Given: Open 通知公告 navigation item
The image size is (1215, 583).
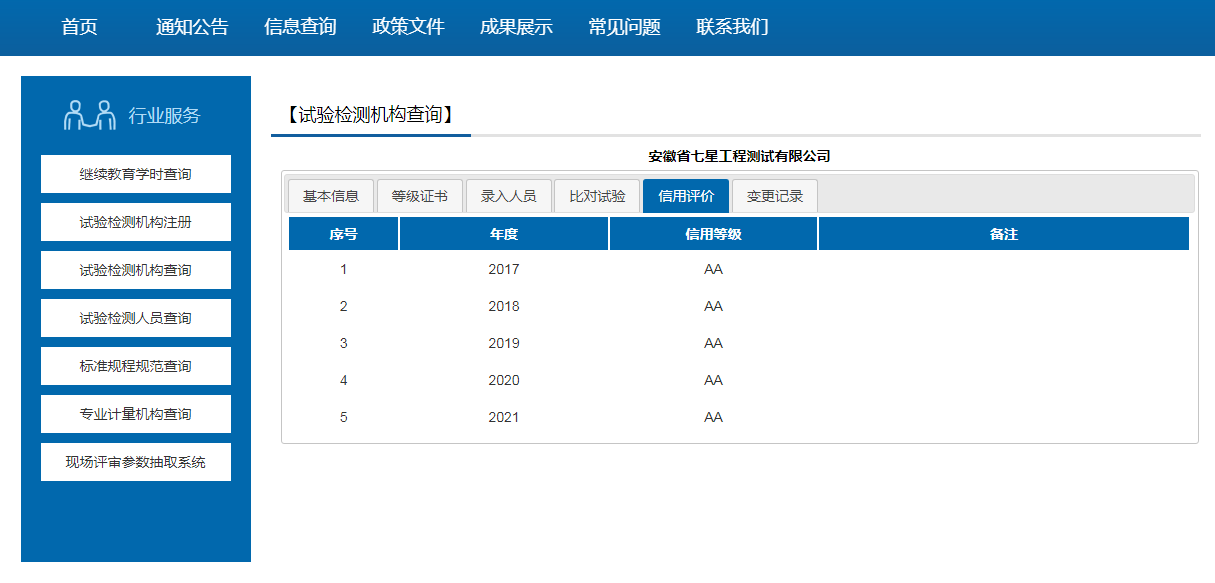Looking at the screenshot, I should point(192,27).
